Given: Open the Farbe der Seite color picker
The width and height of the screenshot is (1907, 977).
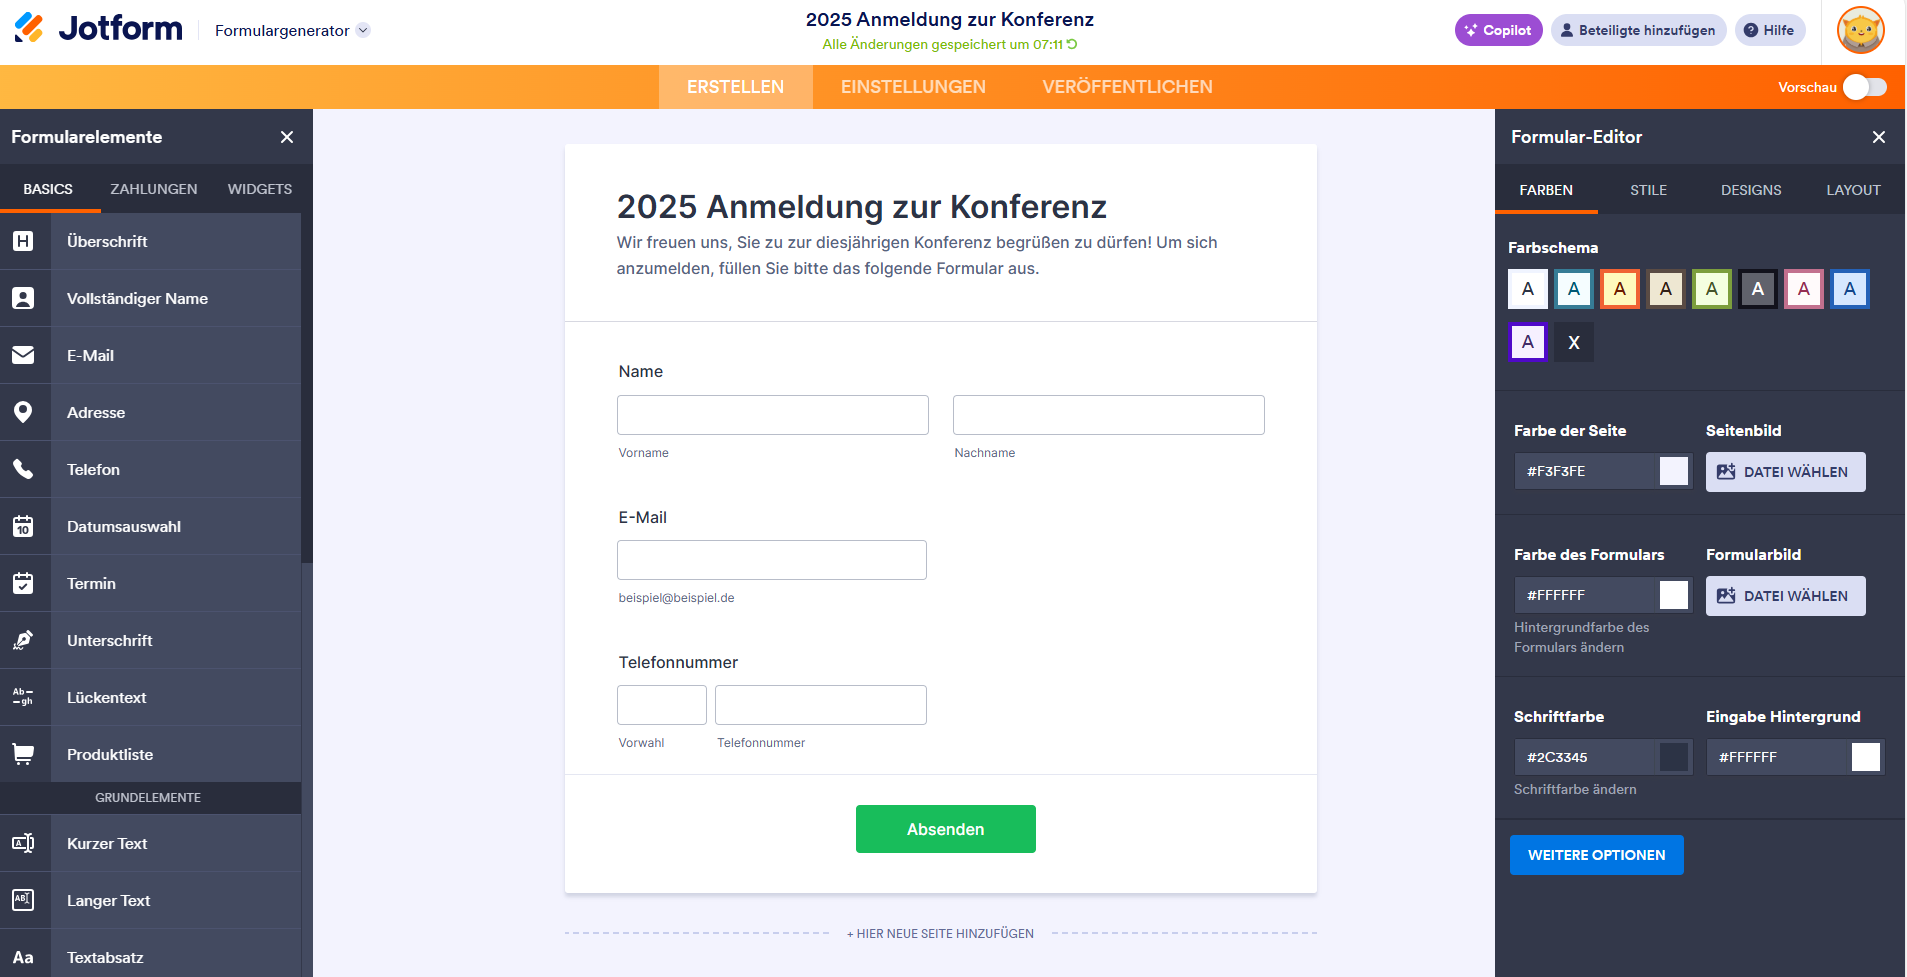Looking at the screenshot, I should pos(1674,471).
